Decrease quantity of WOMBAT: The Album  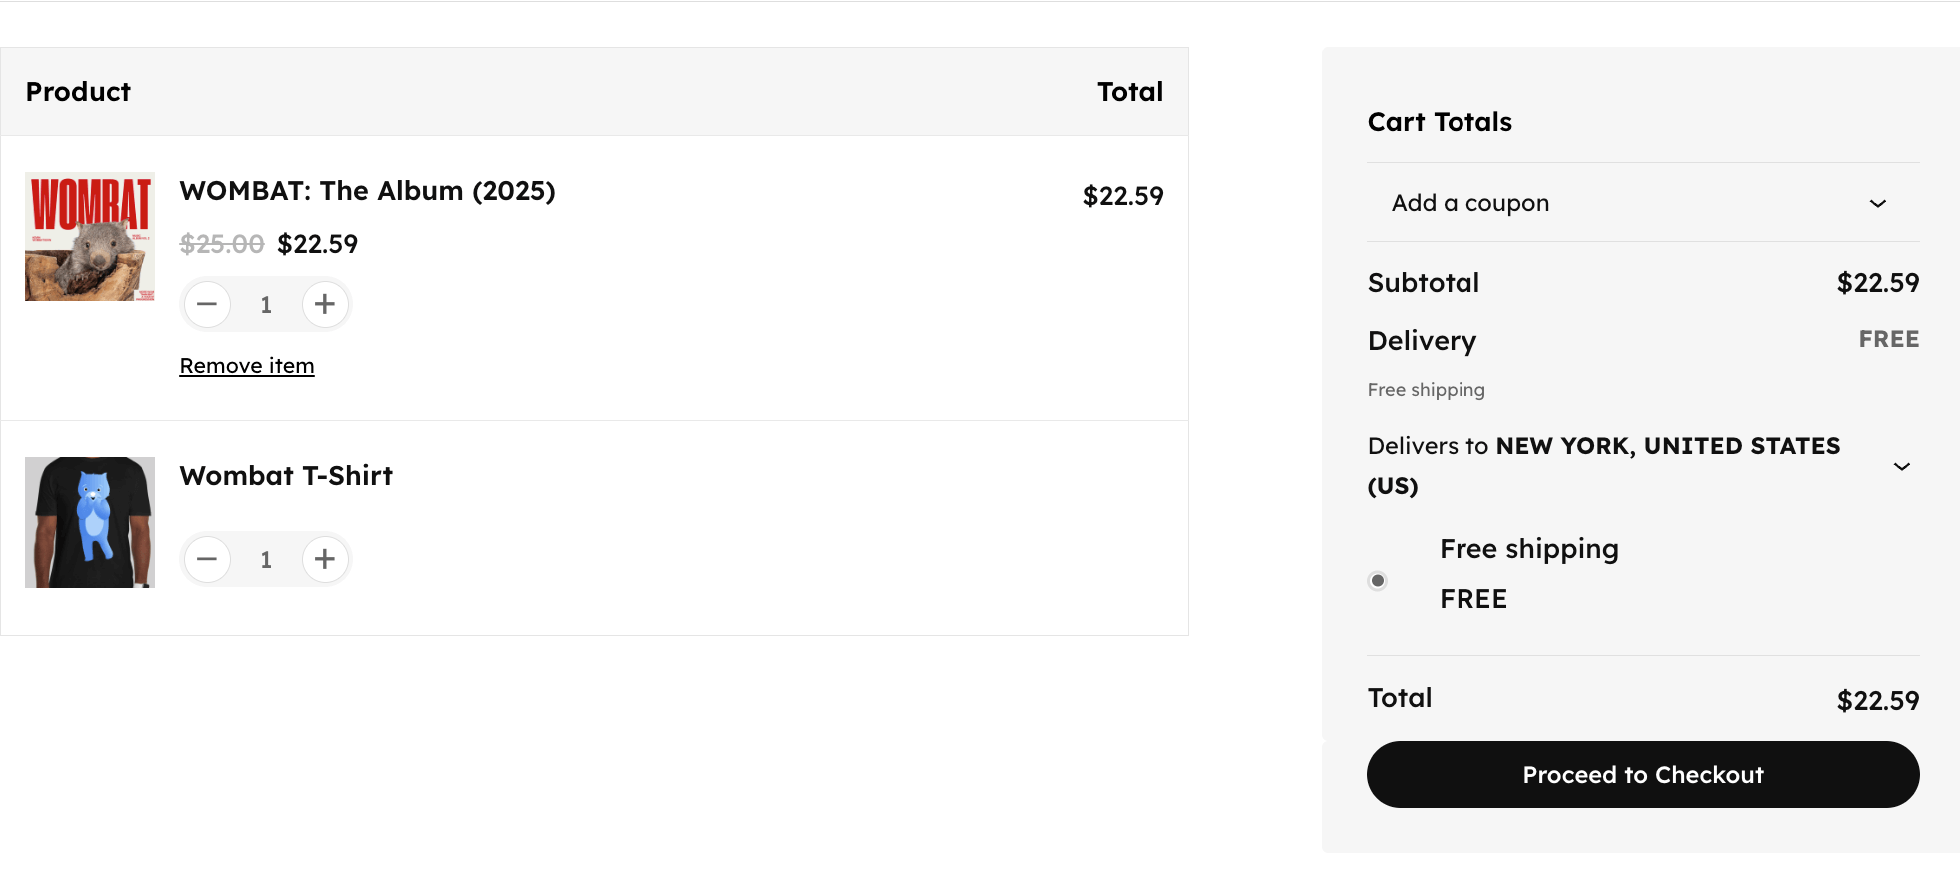pos(207,304)
